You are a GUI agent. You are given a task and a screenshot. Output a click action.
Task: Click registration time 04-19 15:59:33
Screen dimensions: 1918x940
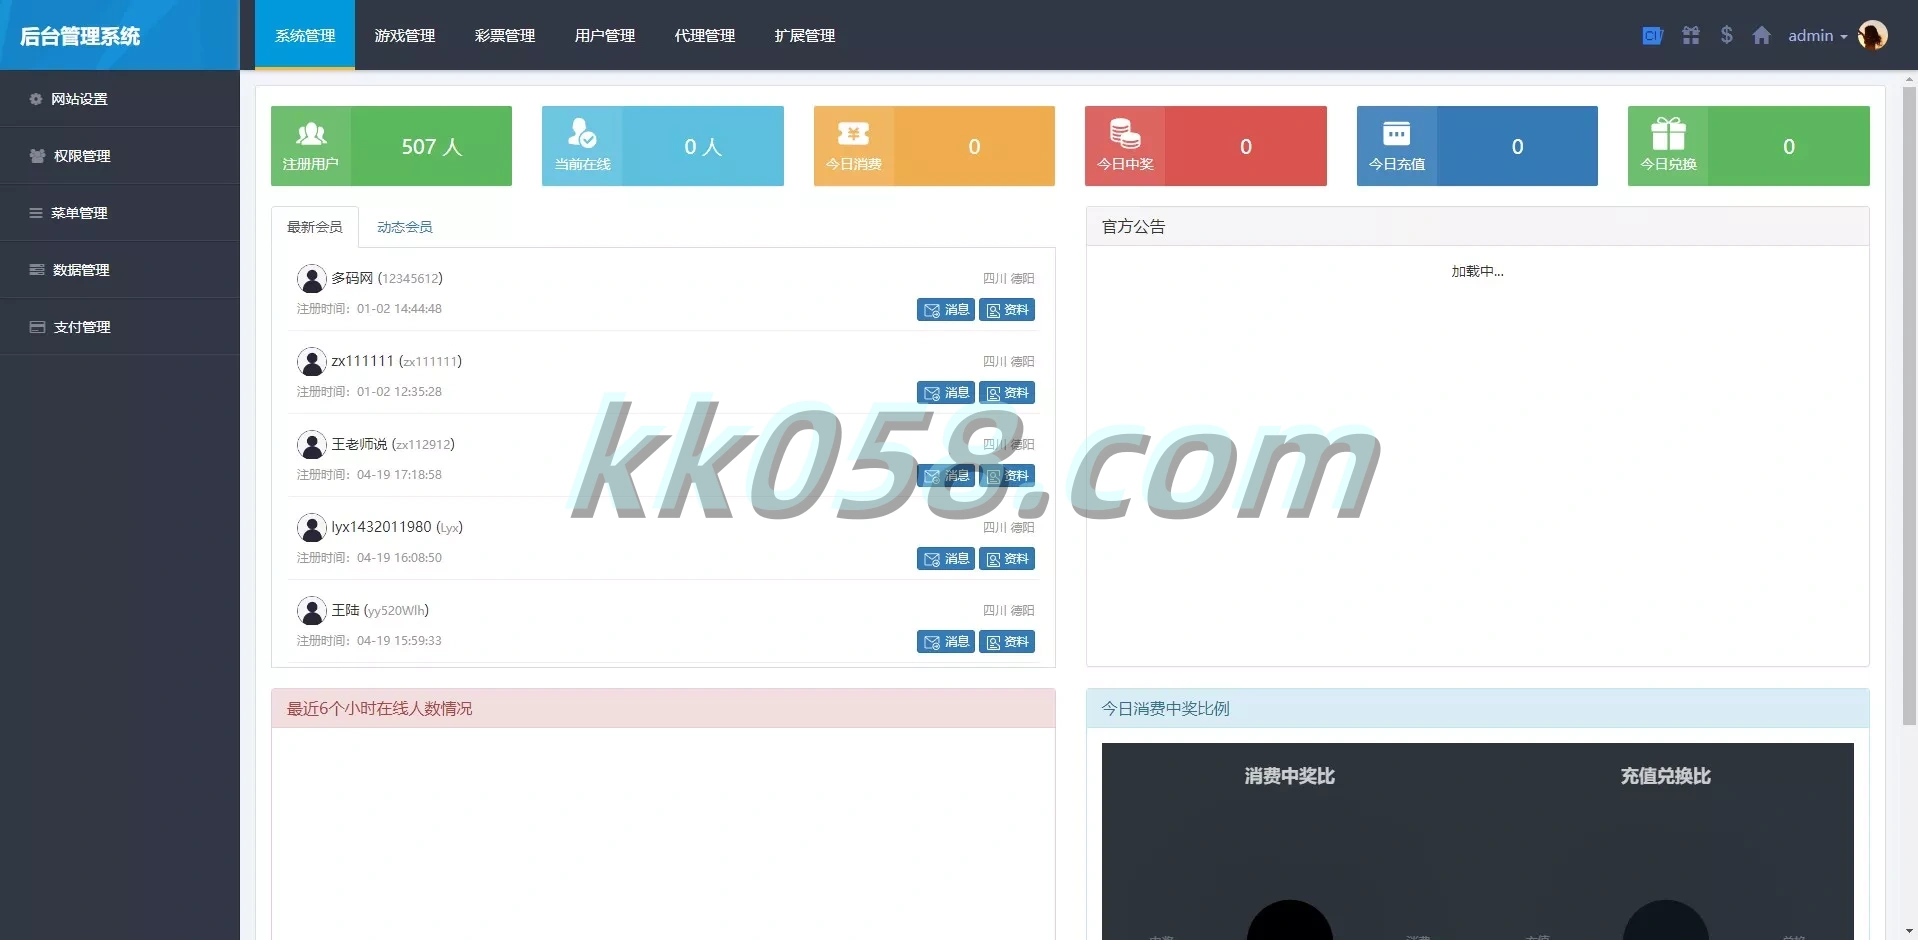[x=399, y=641]
